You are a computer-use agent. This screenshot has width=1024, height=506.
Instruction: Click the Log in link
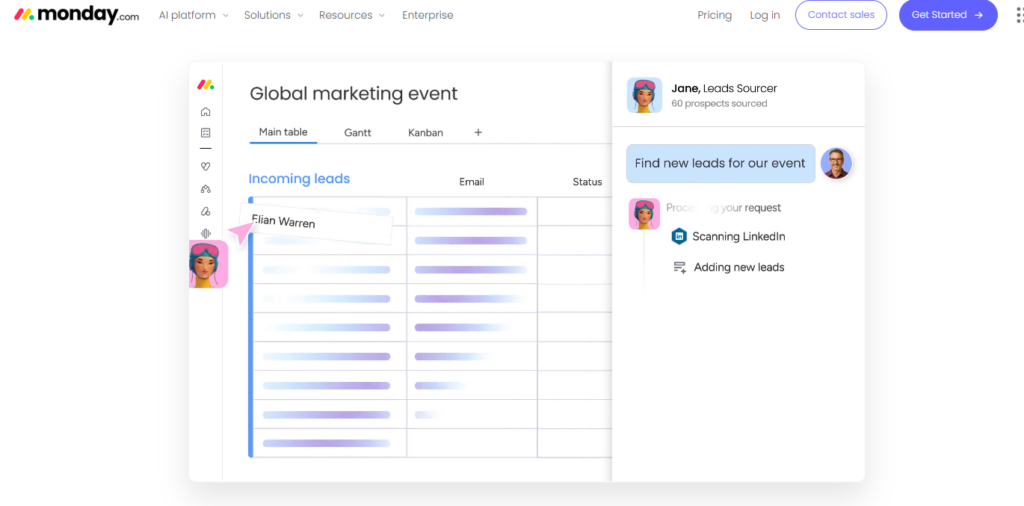pyautogui.click(x=765, y=15)
